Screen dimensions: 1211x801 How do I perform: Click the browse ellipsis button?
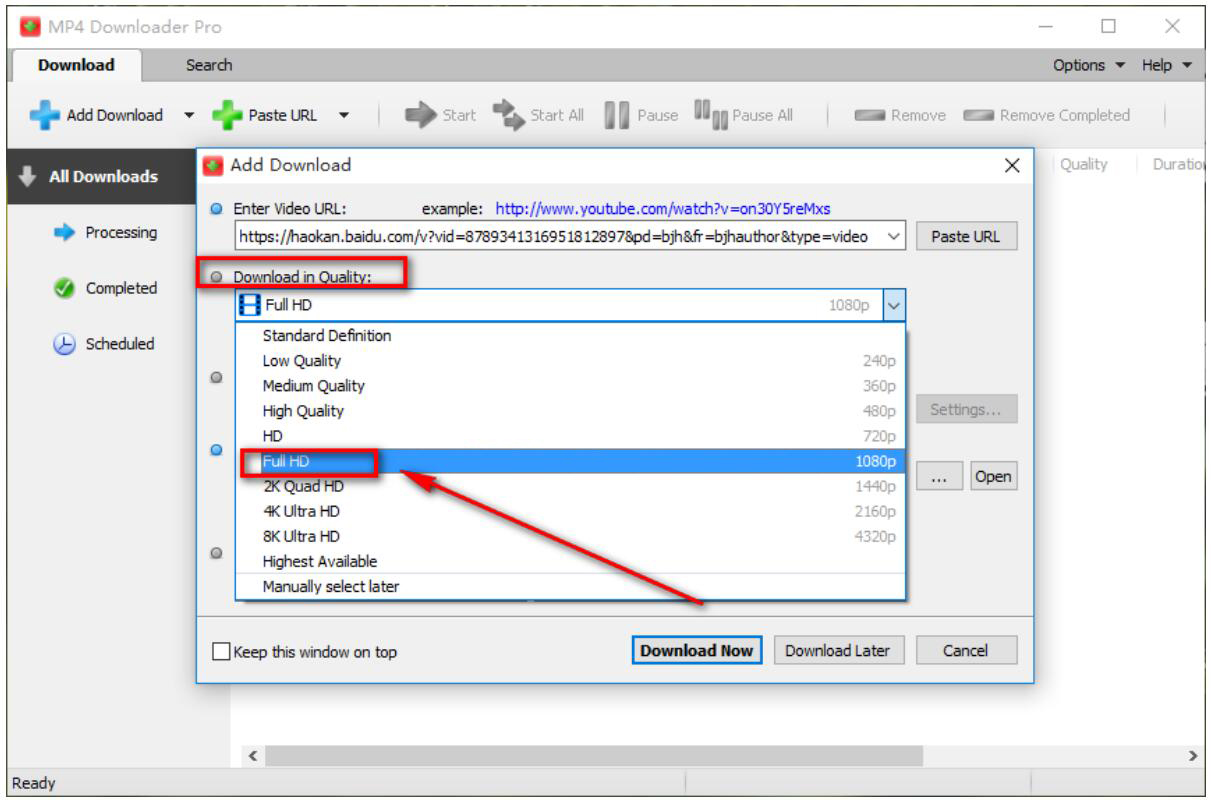coord(939,477)
